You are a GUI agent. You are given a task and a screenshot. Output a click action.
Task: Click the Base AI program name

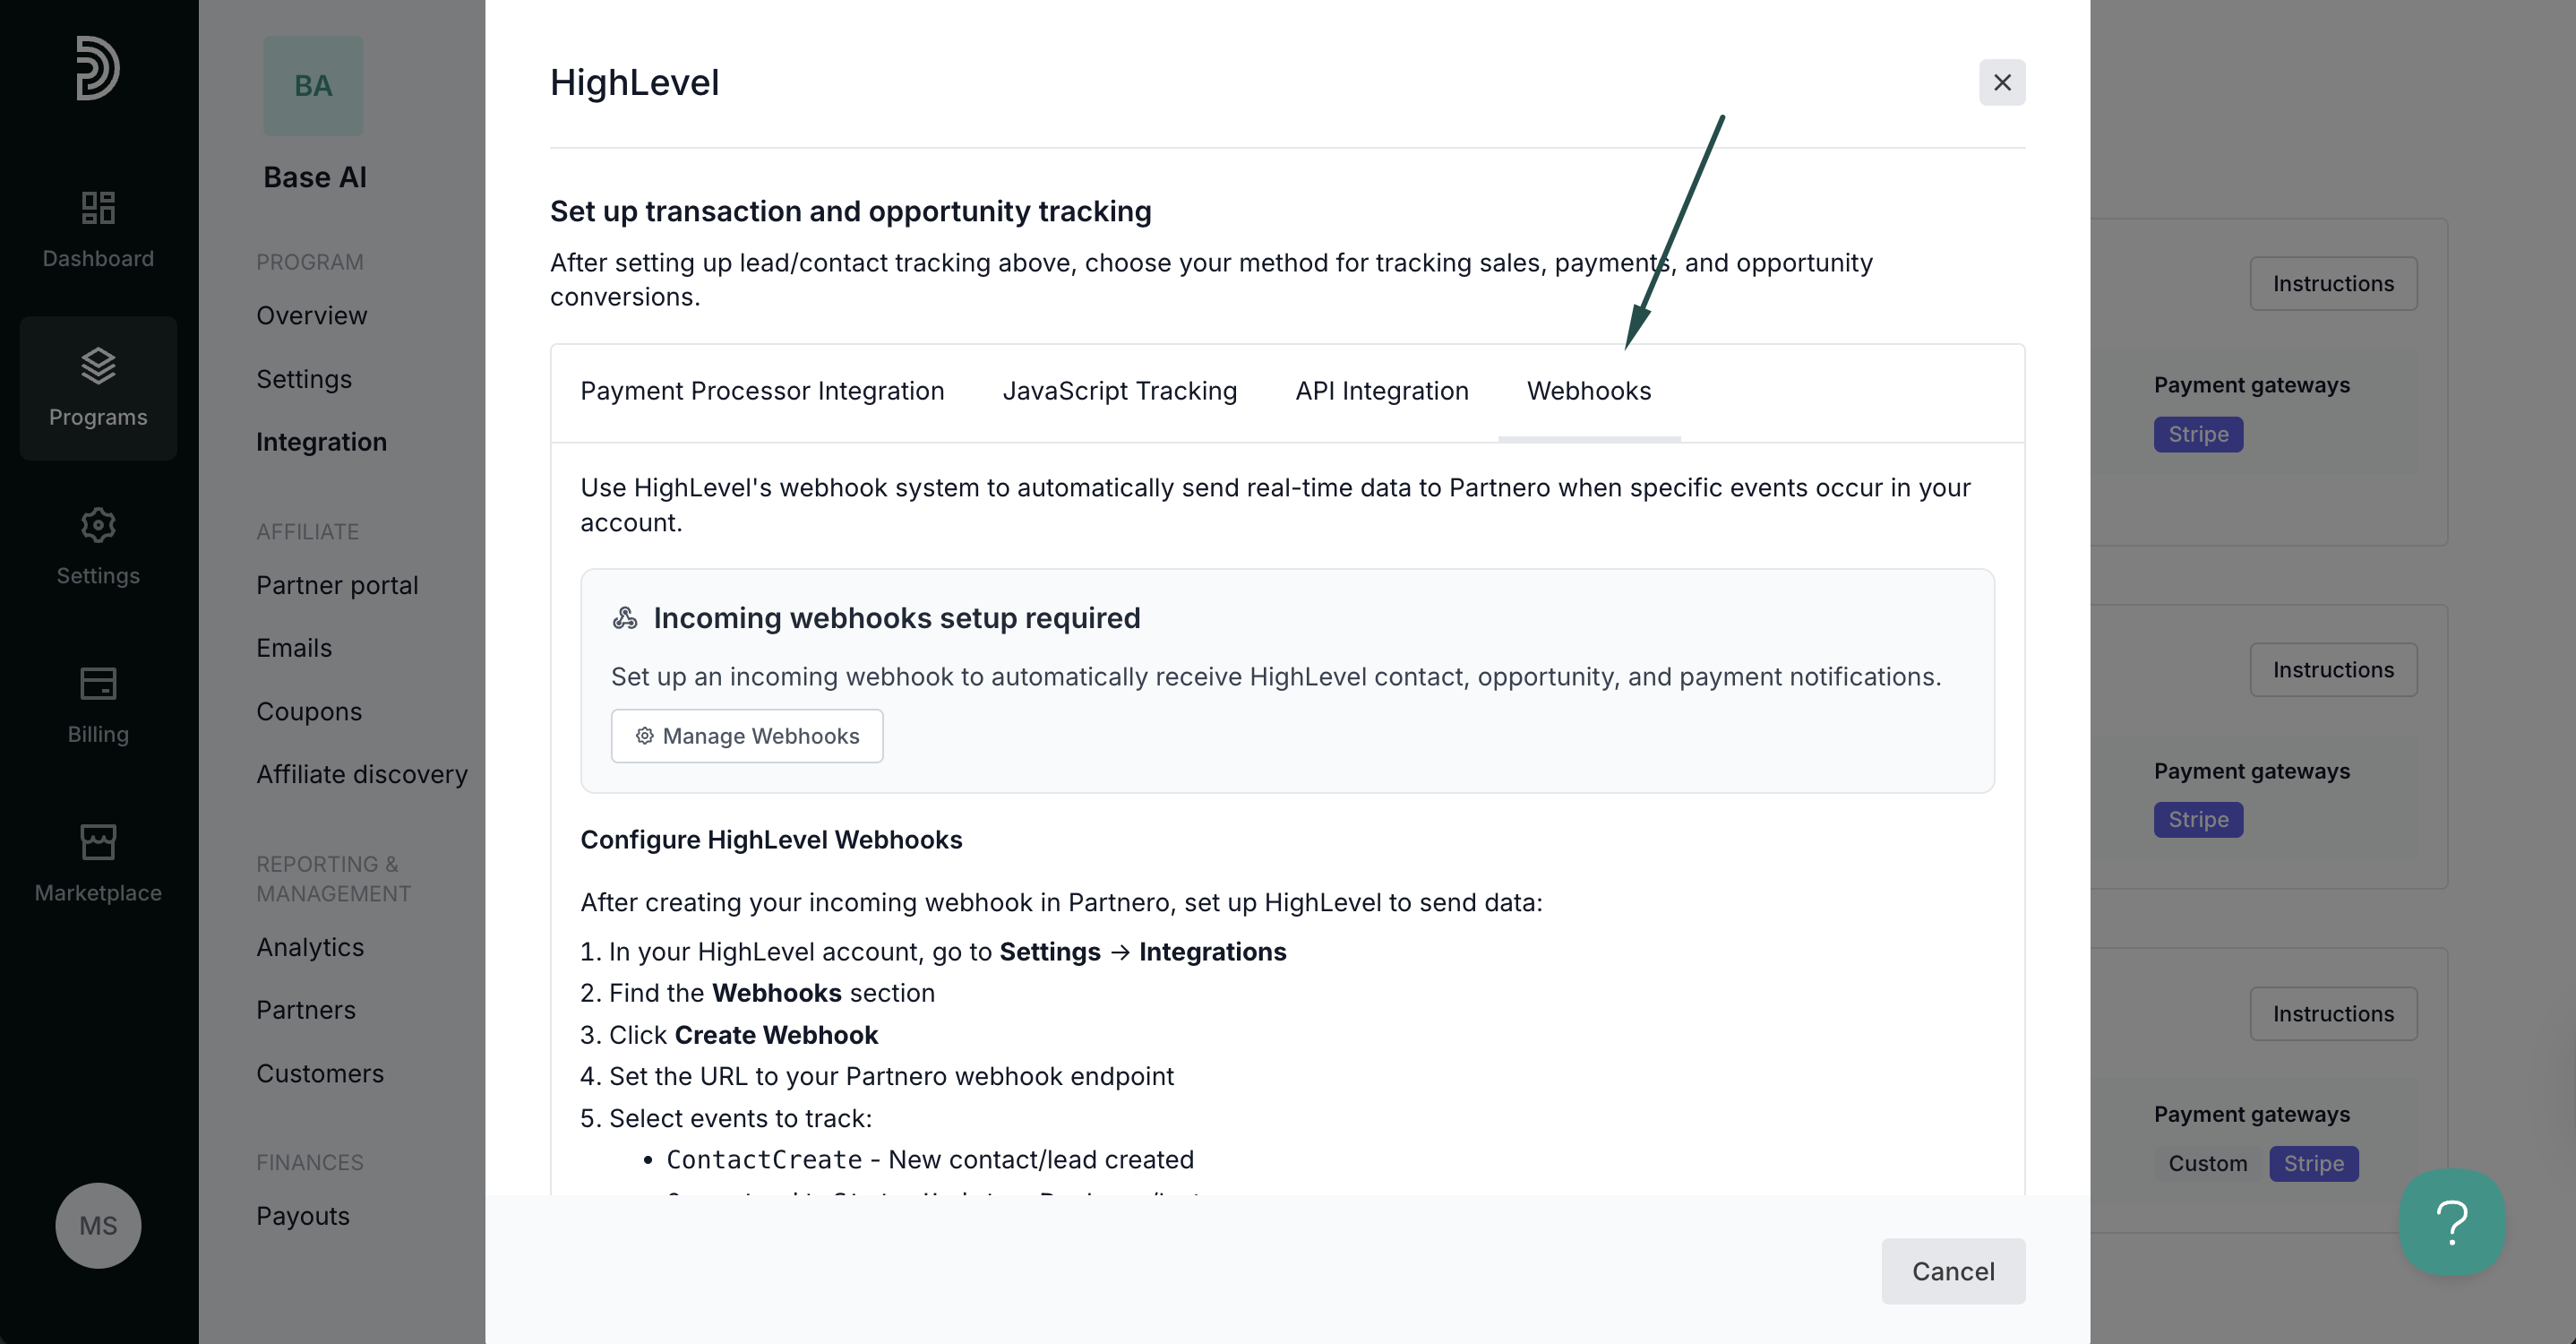(x=315, y=177)
